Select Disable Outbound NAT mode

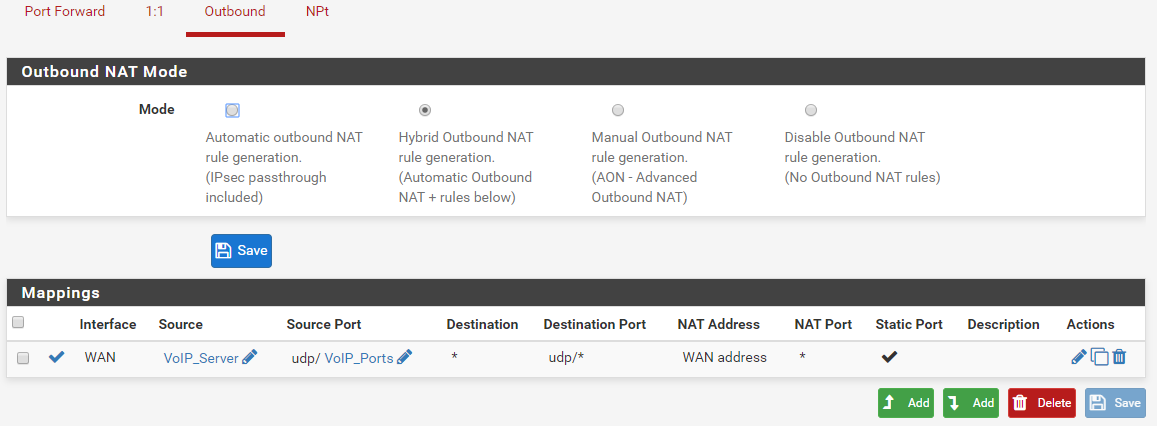pyautogui.click(x=811, y=110)
